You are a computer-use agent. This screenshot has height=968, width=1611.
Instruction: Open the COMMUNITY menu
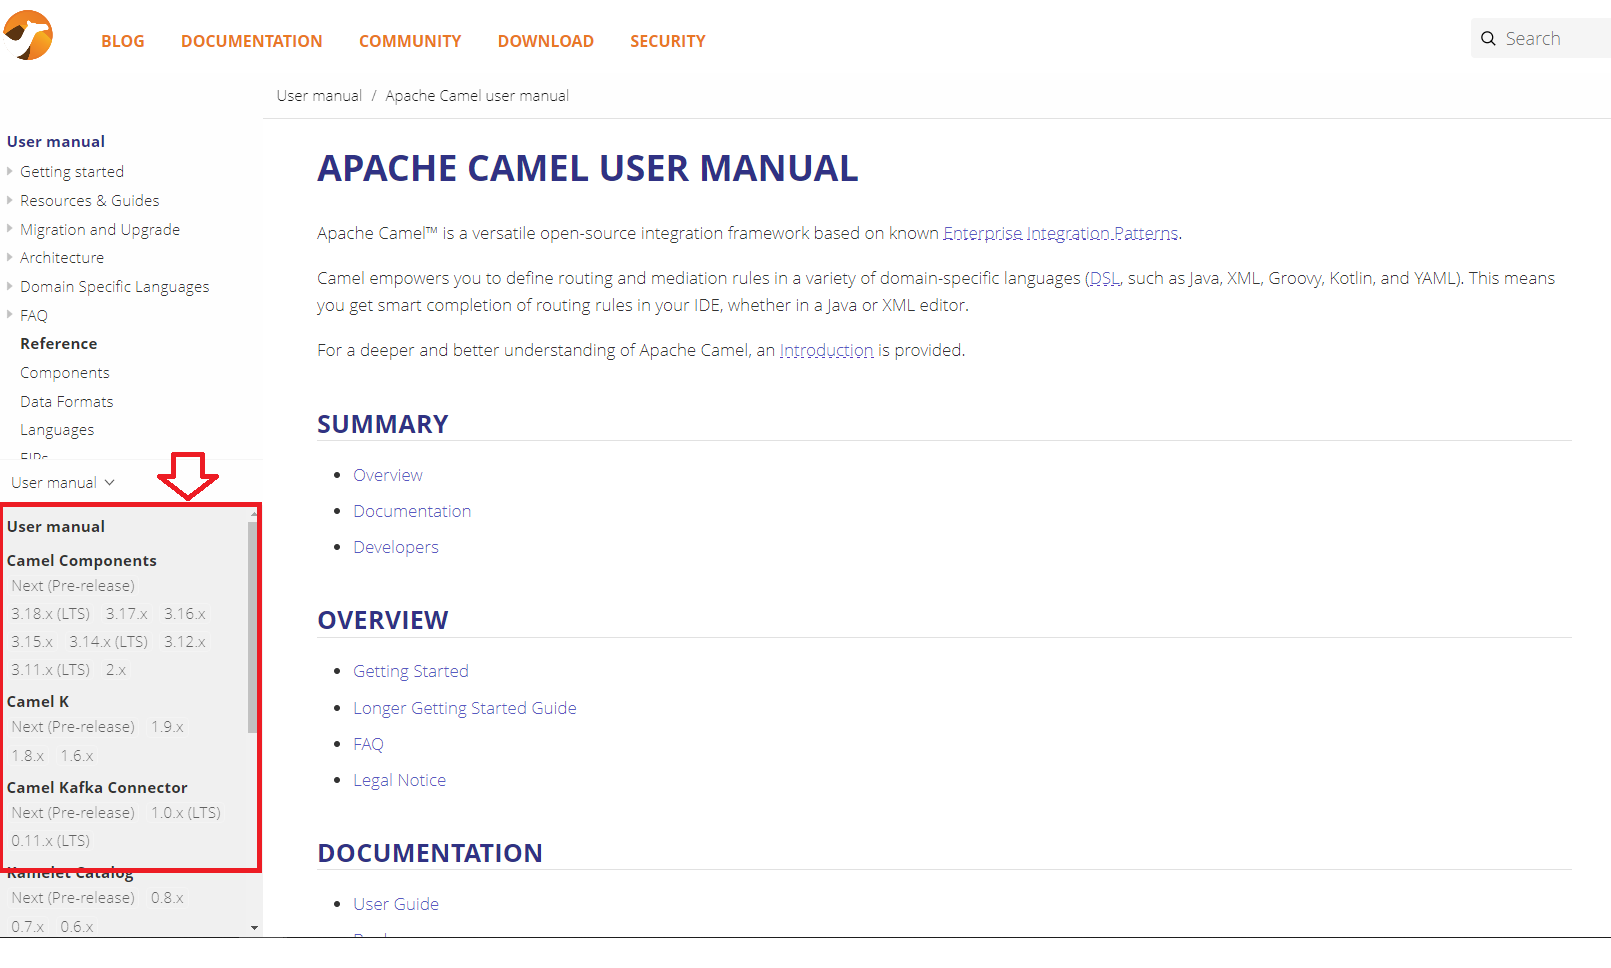pyautogui.click(x=410, y=41)
